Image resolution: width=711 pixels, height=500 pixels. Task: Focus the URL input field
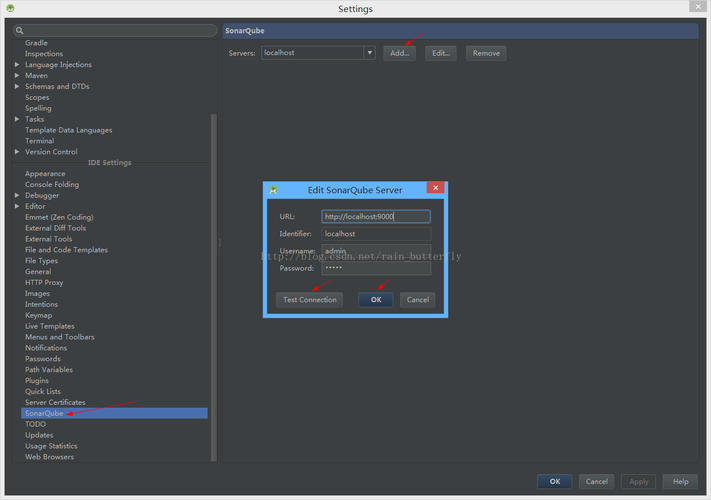(x=376, y=216)
